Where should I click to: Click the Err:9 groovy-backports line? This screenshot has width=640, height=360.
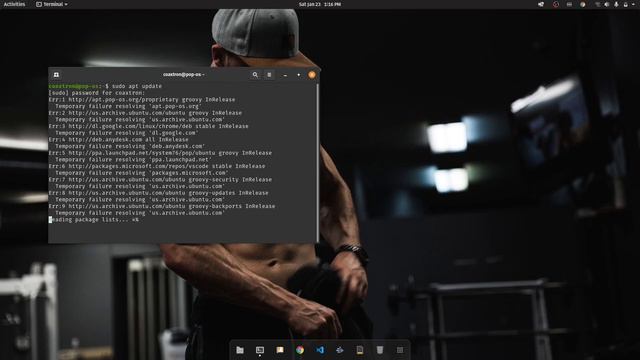[162, 206]
